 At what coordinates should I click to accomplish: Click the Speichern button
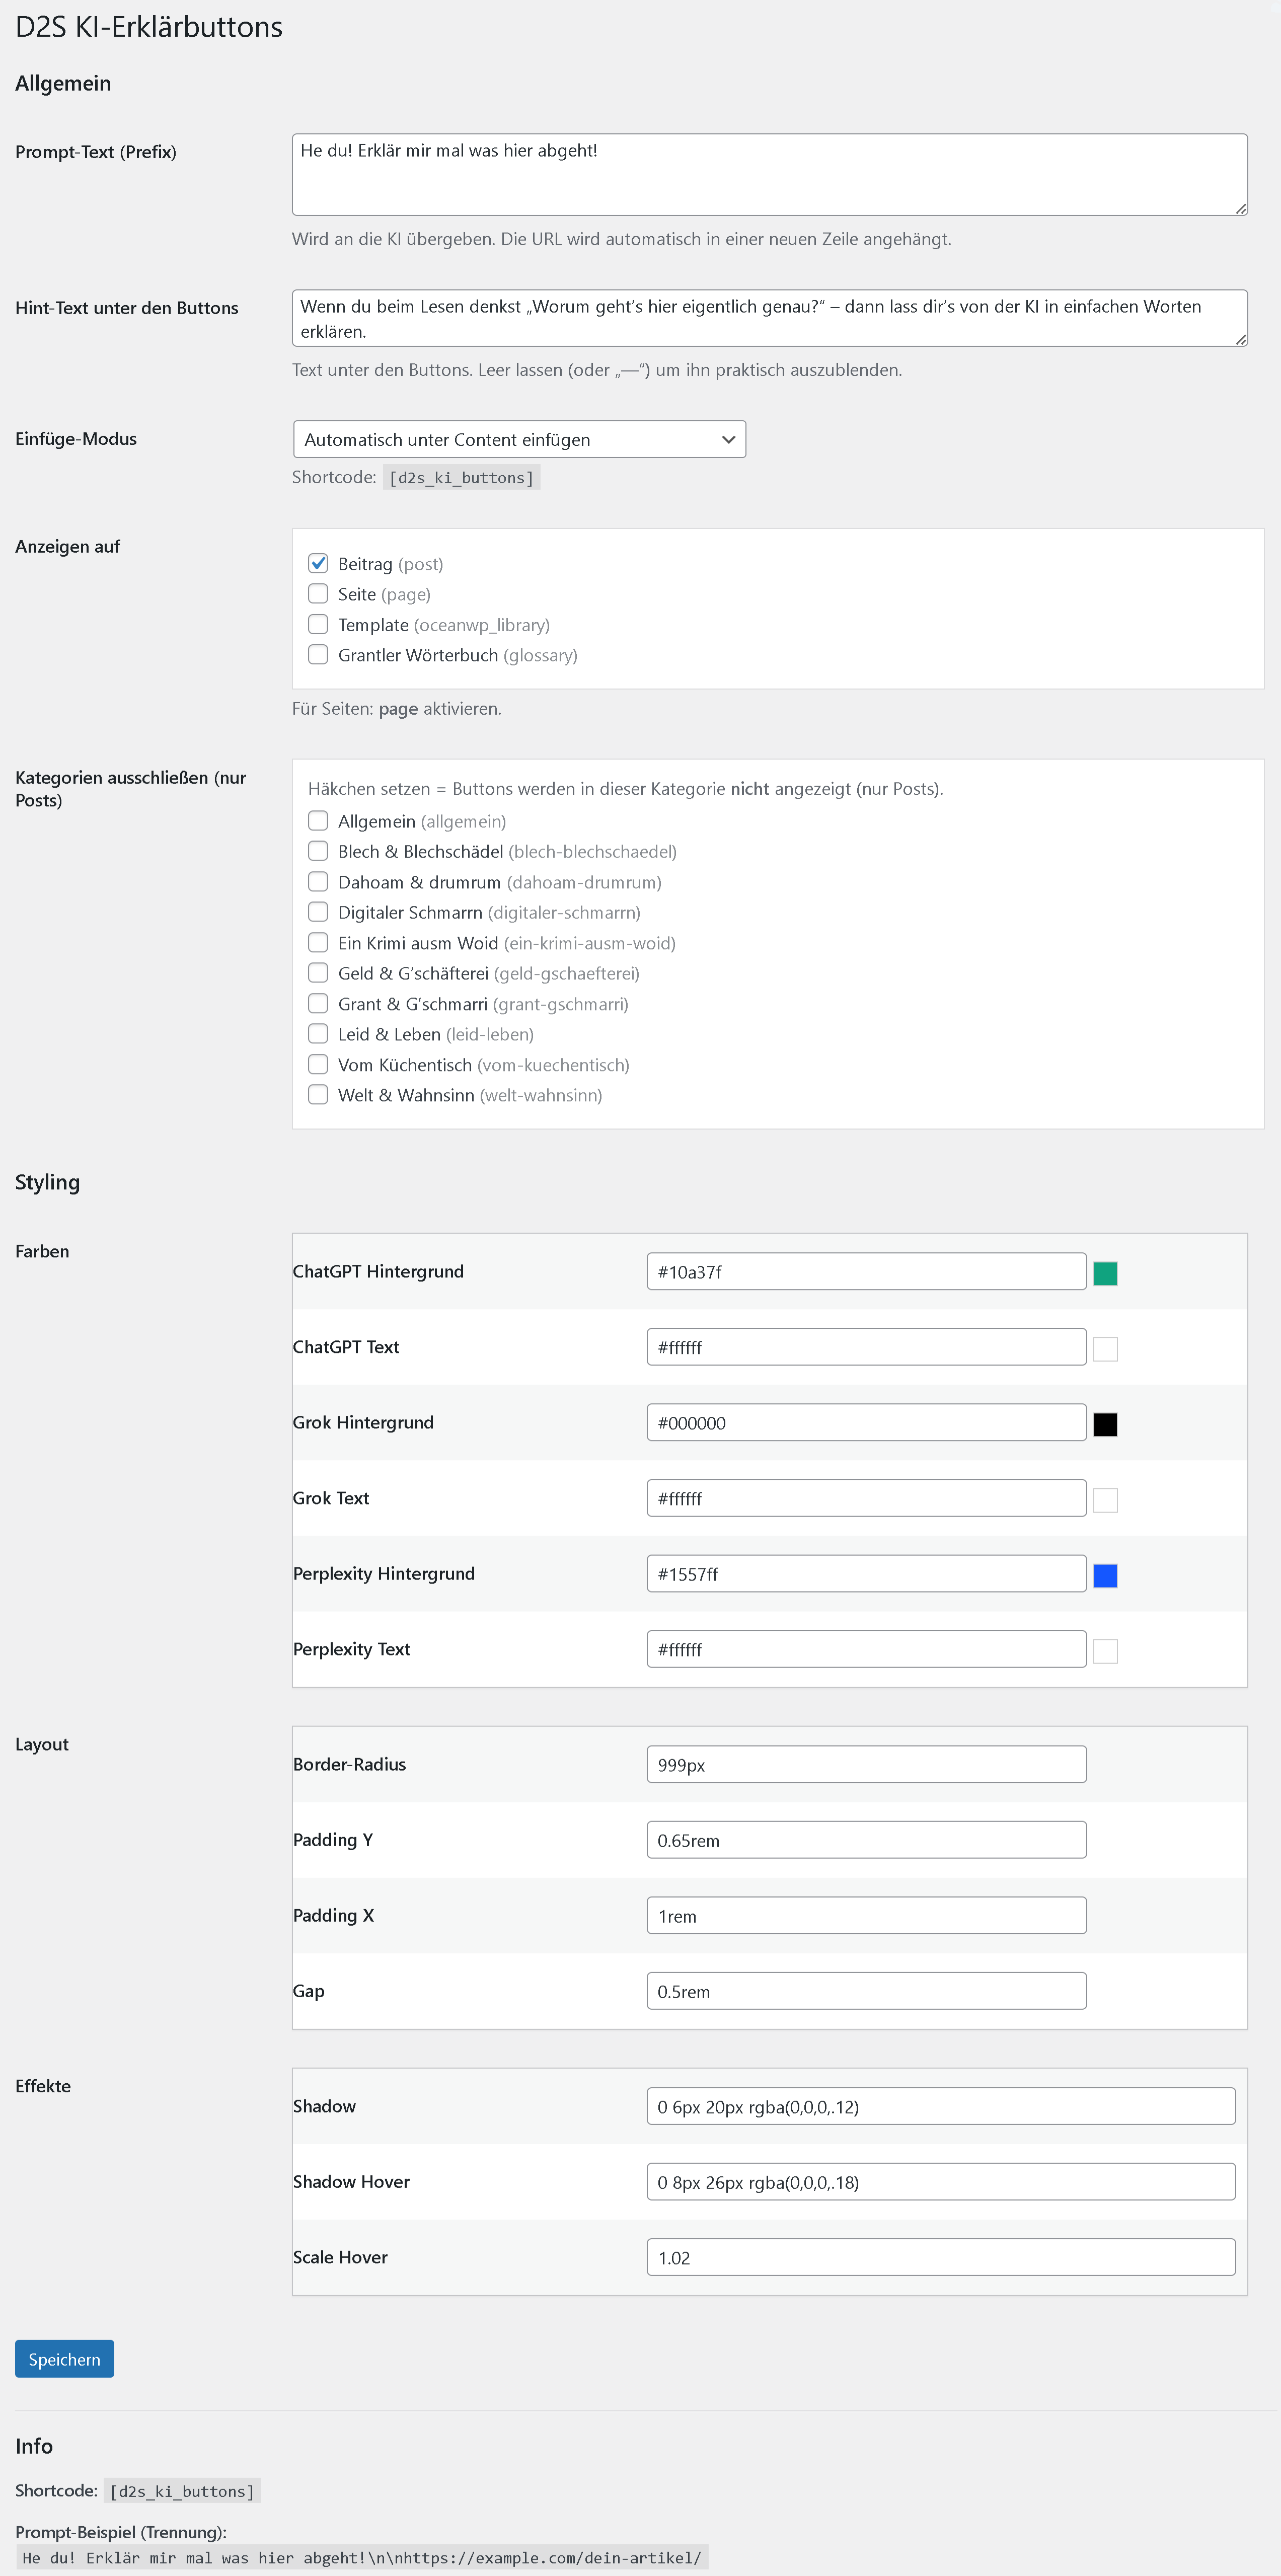point(64,2359)
